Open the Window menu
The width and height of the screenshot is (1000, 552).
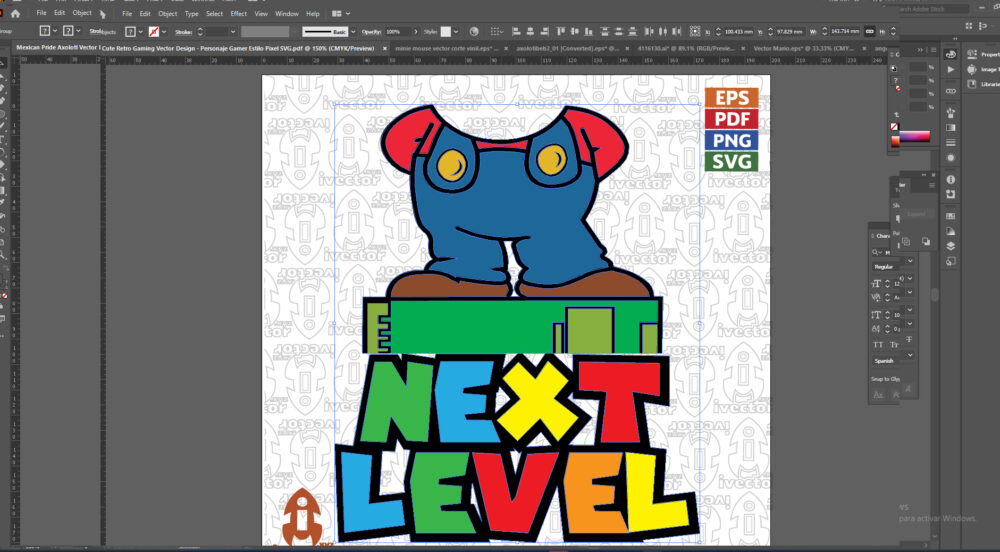286,13
